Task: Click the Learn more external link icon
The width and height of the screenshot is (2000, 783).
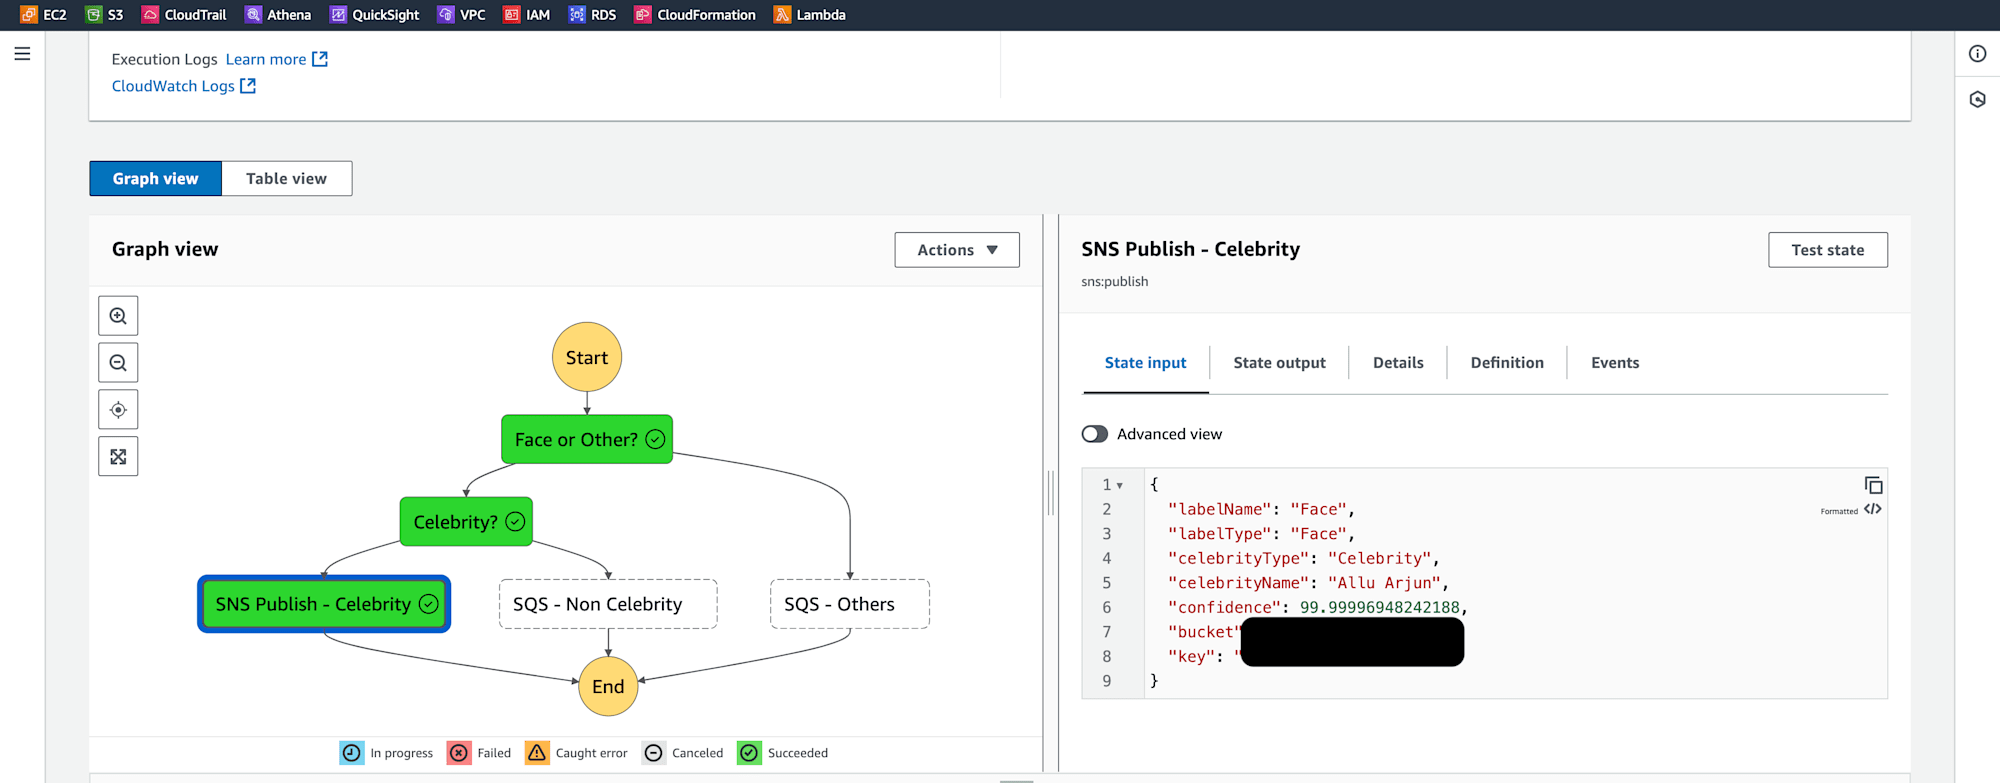Action: point(320,59)
